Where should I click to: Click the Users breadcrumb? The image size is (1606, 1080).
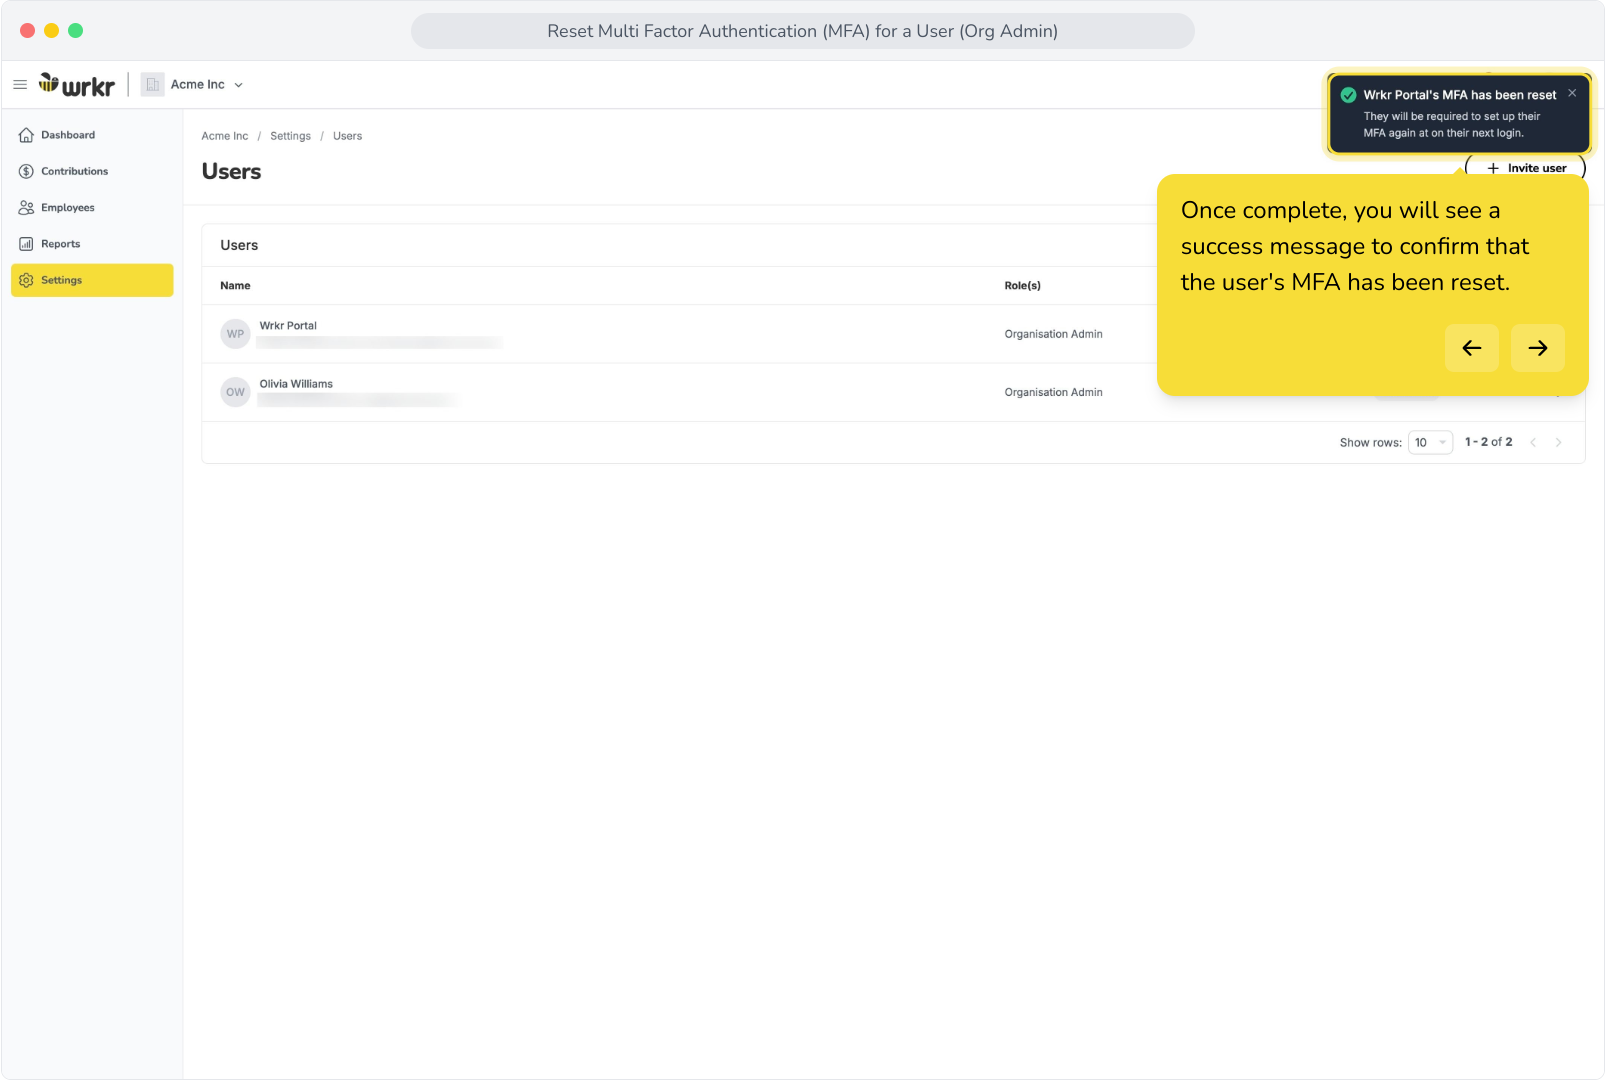(x=348, y=136)
